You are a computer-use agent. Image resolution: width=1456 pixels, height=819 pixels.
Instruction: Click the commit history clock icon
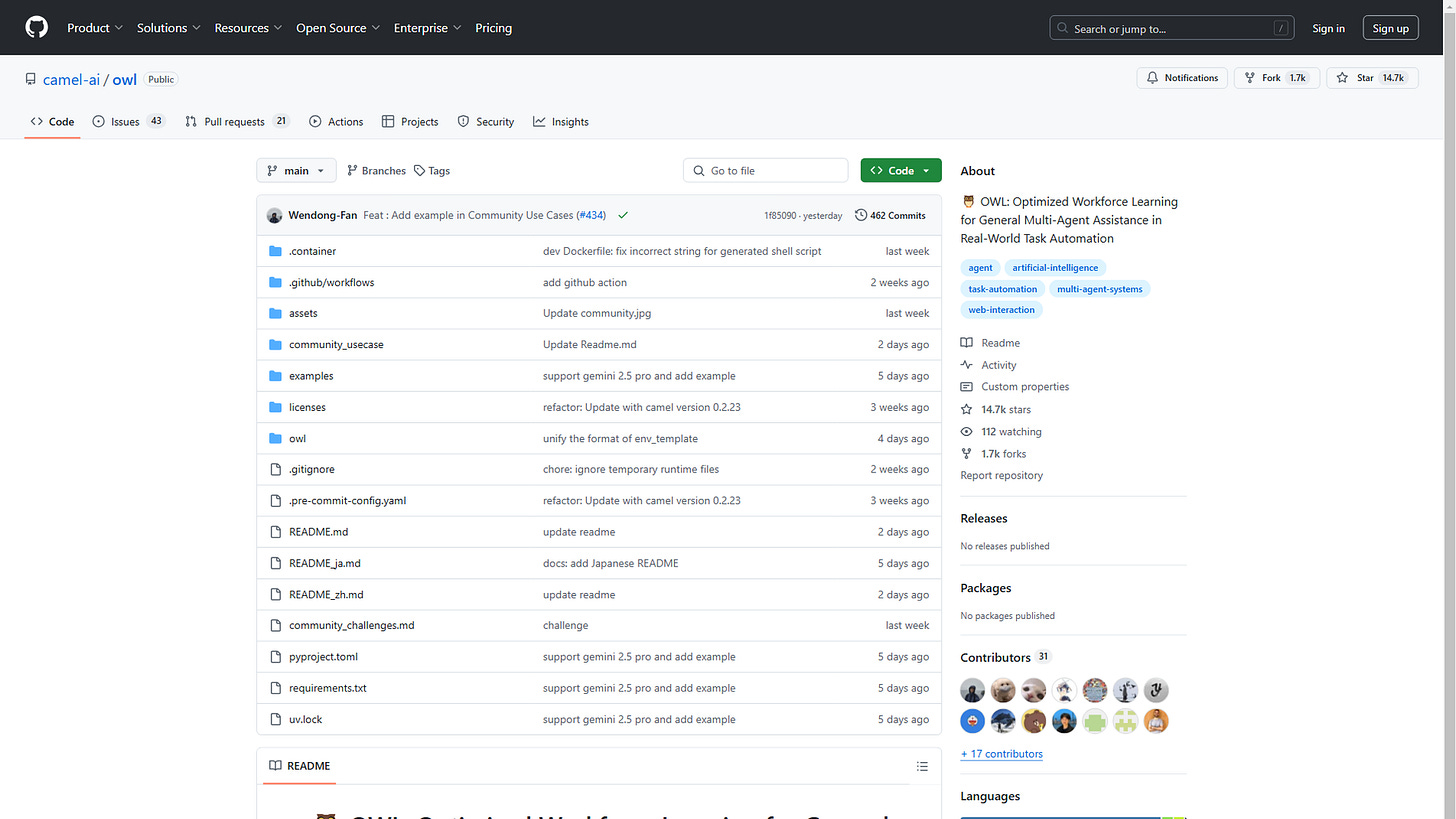coord(861,215)
